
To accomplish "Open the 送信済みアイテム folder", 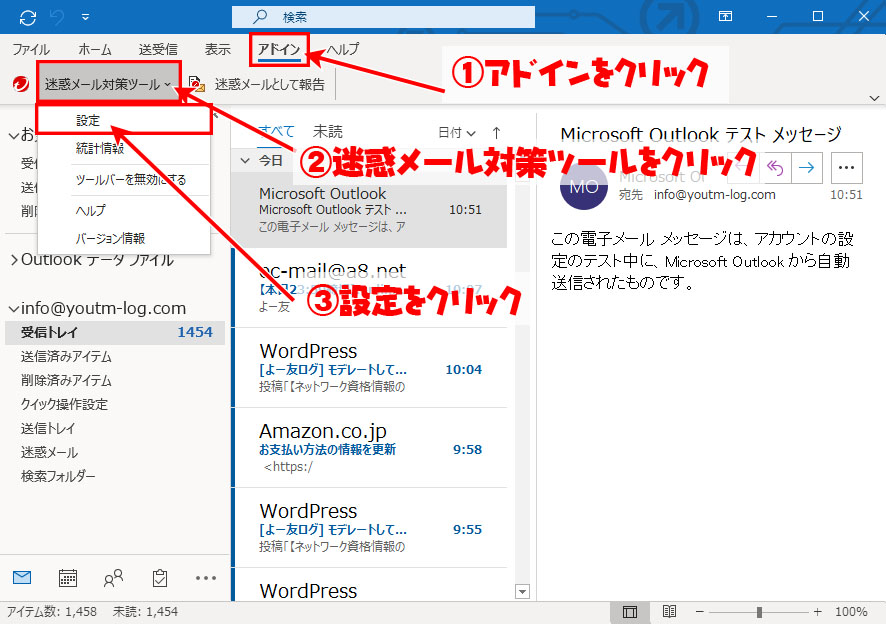I will tap(66, 357).
